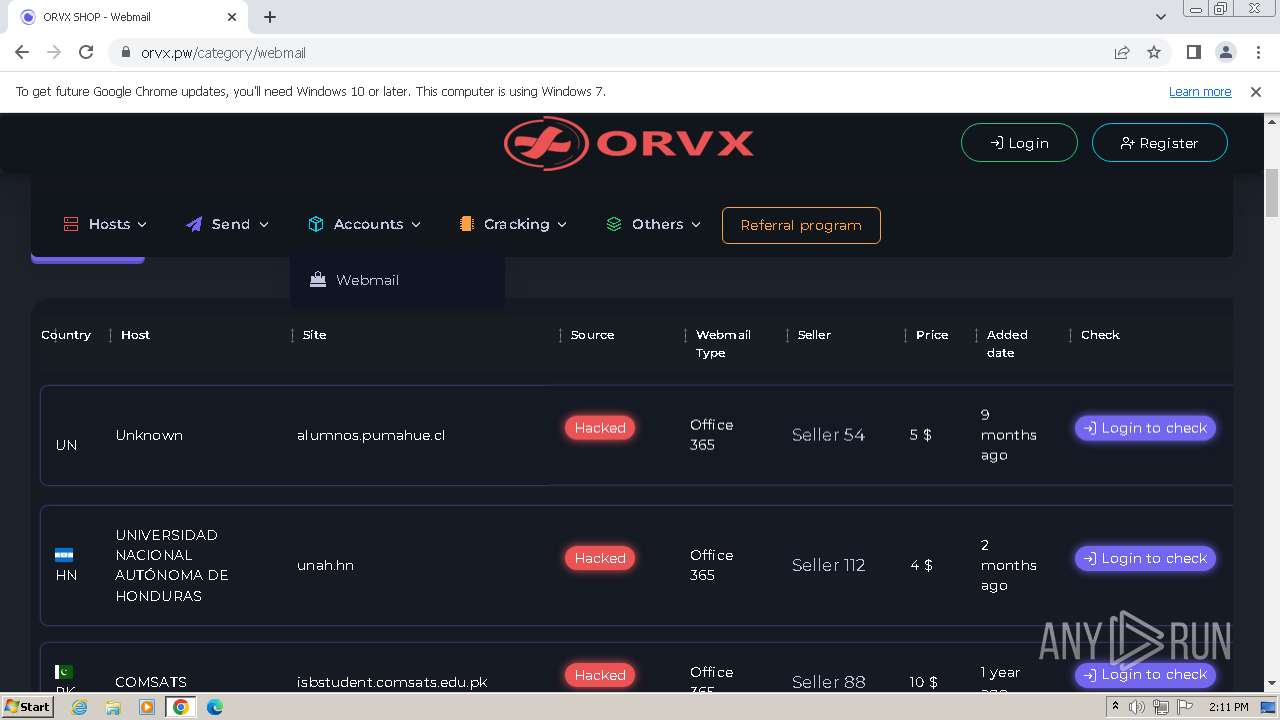The width and height of the screenshot is (1280, 720).
Task: Sort by Added date column header
Action: click(1007, 344)
